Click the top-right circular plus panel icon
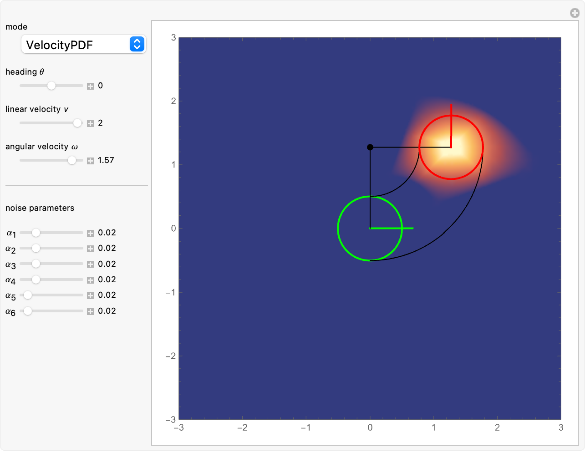The height and width of the screenshot is (452, 585). 575,13
